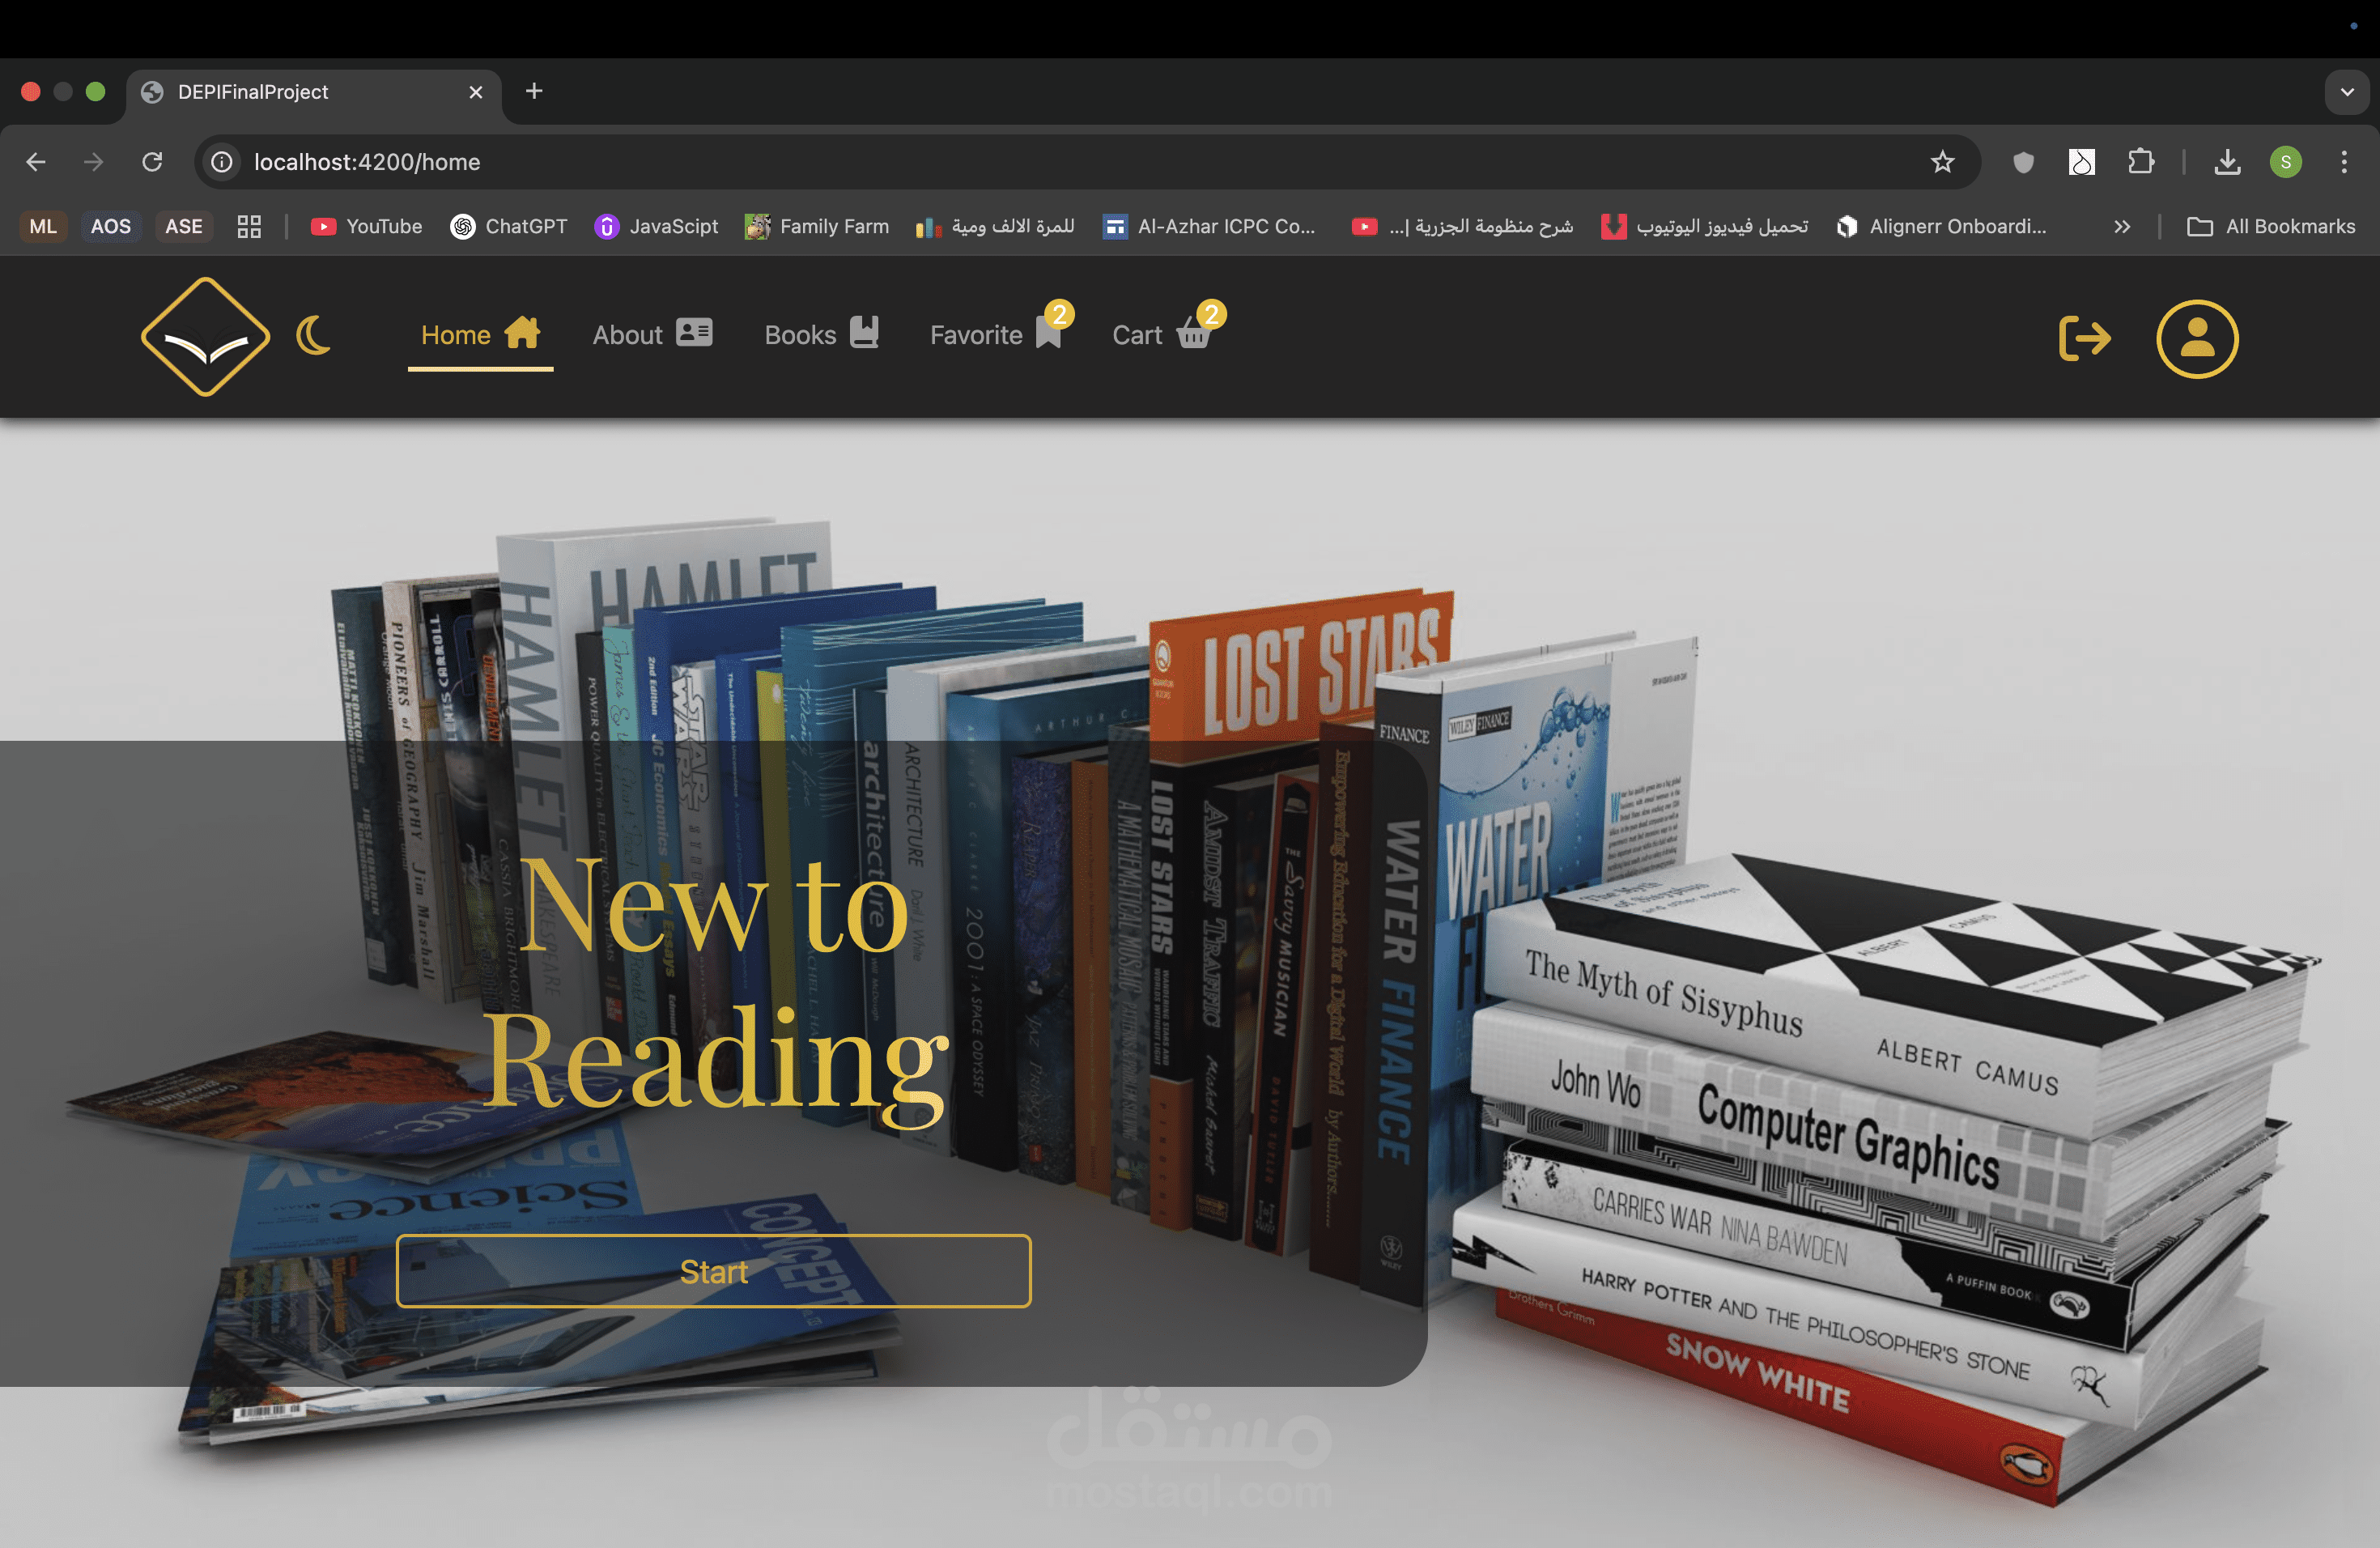Viewport: 2380px width, 1548px height.
Task: Reload the page
Action: (152, 162)
